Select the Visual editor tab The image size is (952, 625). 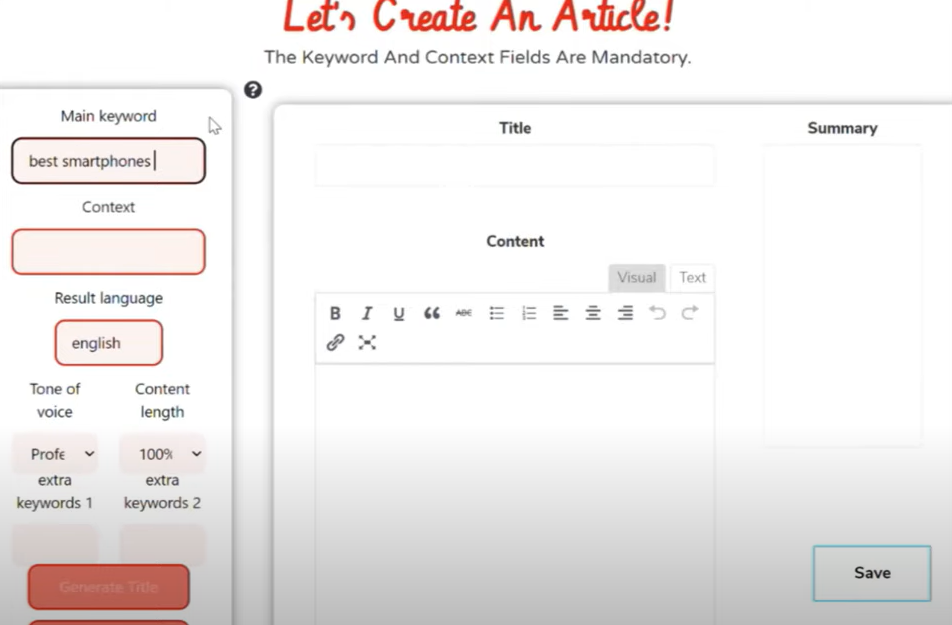pos(636,277)
